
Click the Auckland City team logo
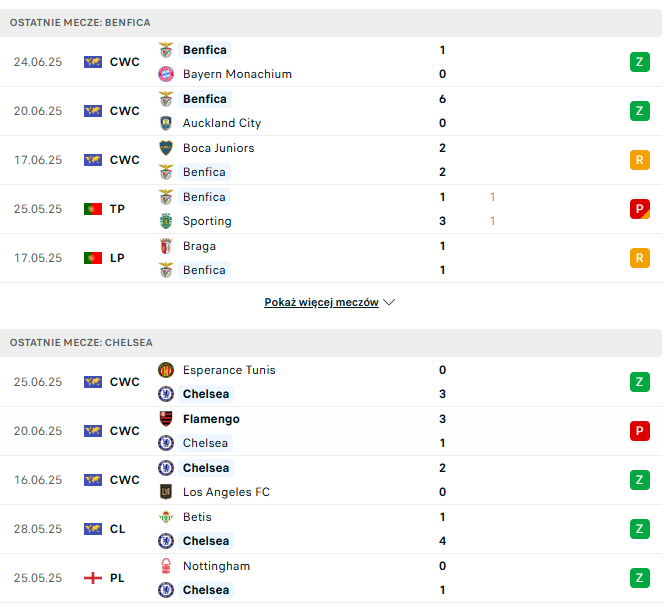[166, 123]
